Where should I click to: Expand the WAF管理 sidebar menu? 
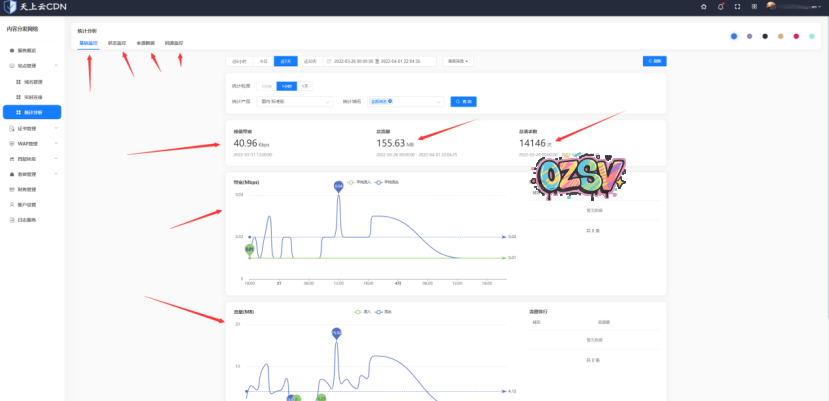point(30,143)
